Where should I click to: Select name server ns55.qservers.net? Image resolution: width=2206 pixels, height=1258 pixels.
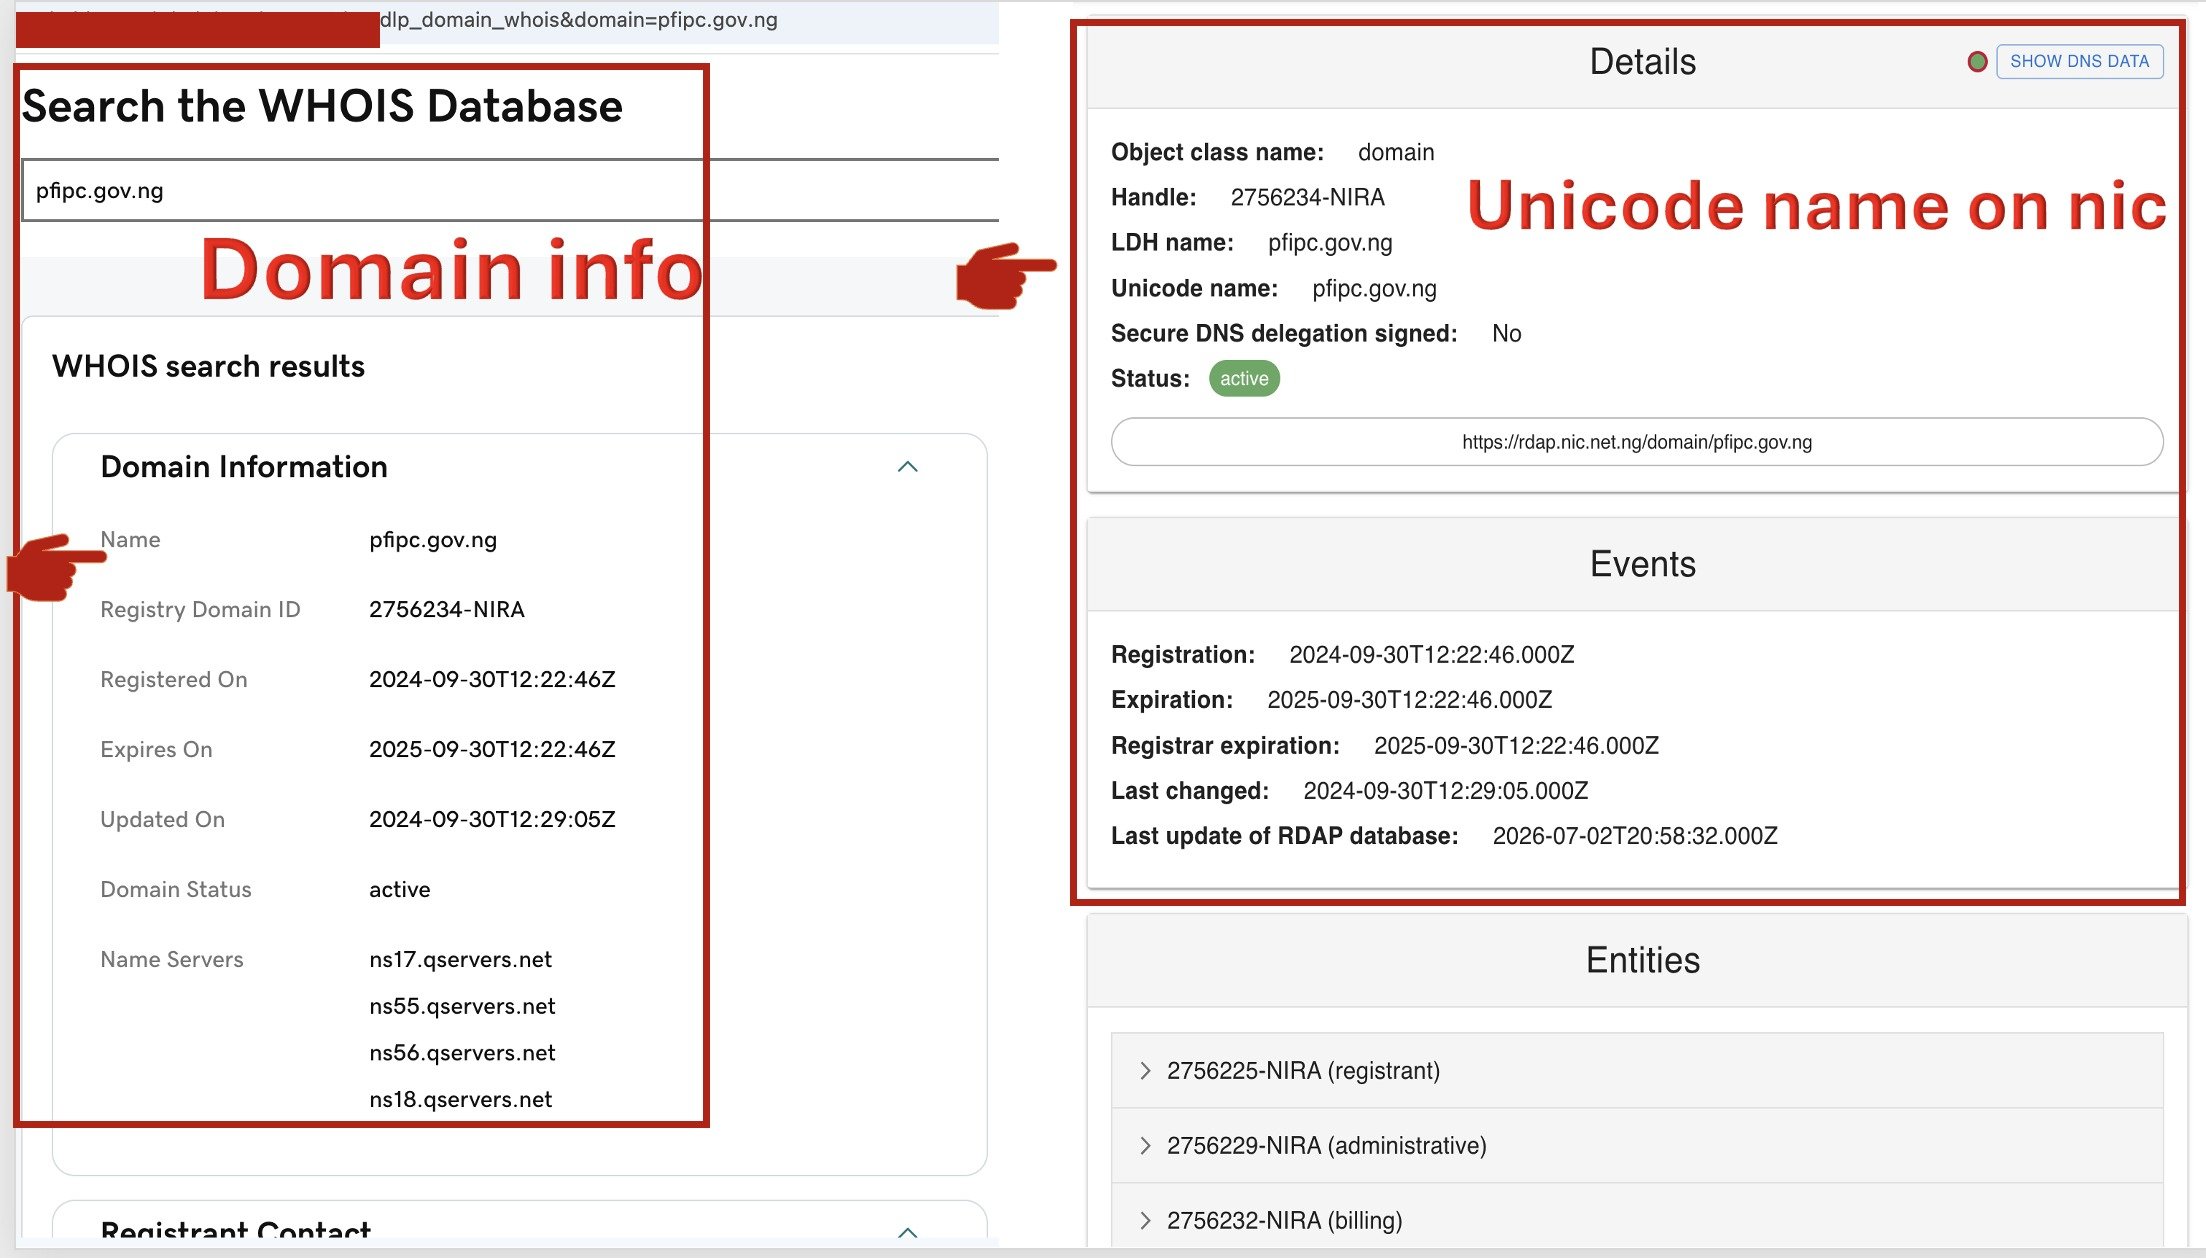pyautogui.click(x=462, y=1006)
